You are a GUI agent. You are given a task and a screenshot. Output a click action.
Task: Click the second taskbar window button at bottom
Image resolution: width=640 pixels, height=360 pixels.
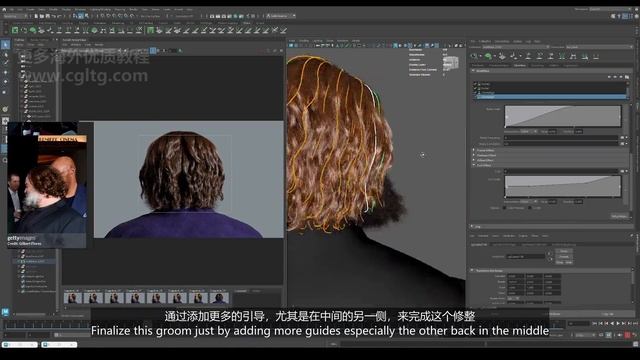click(x=59, y=345)
